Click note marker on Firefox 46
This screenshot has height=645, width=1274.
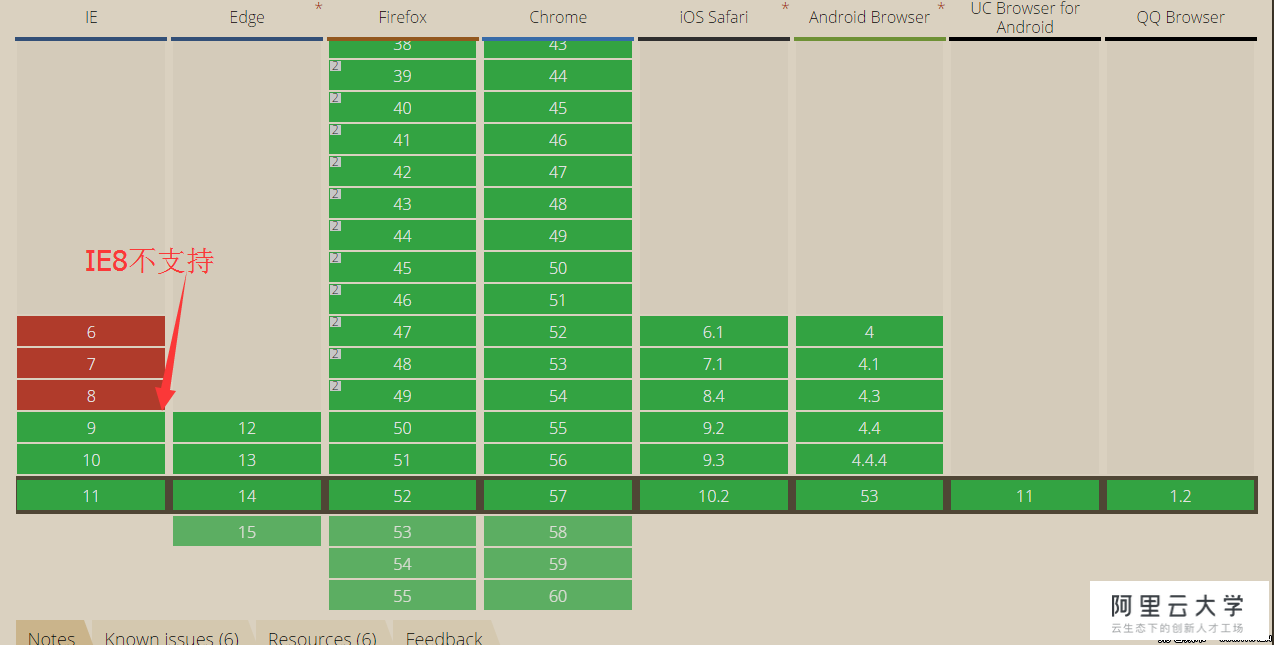[x=335, y=290]
